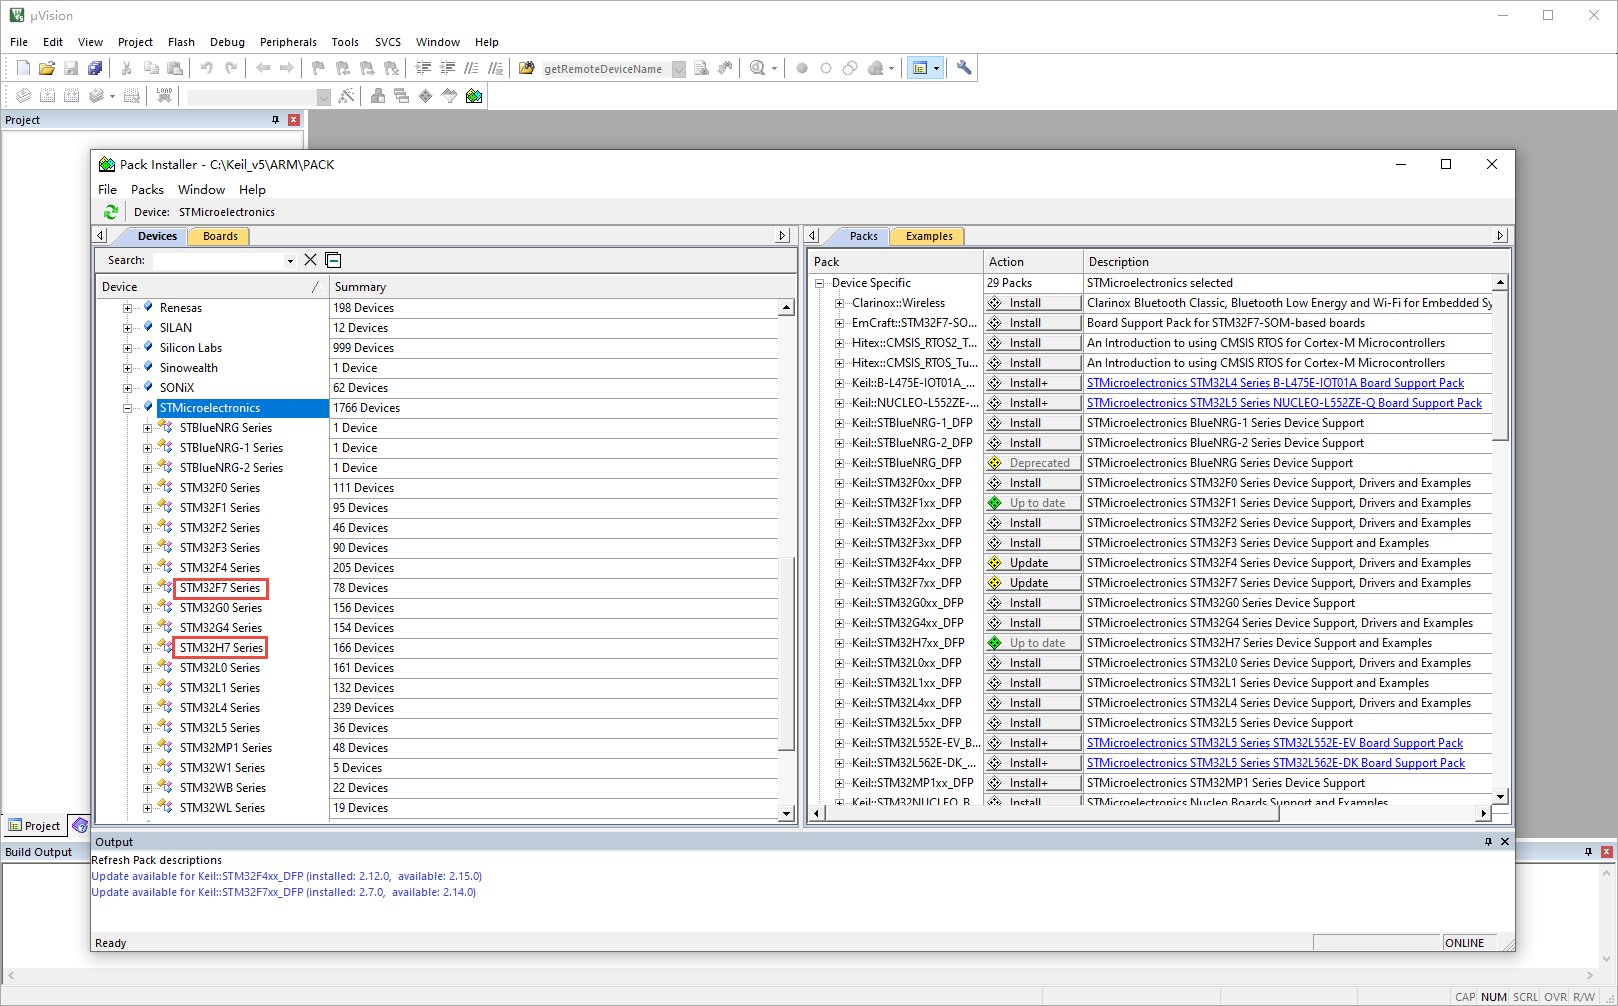The width and height of the screenshot is (1618, 1006).
Task: Click the Open file toolbar icon
Action: (x=47, y=68)
